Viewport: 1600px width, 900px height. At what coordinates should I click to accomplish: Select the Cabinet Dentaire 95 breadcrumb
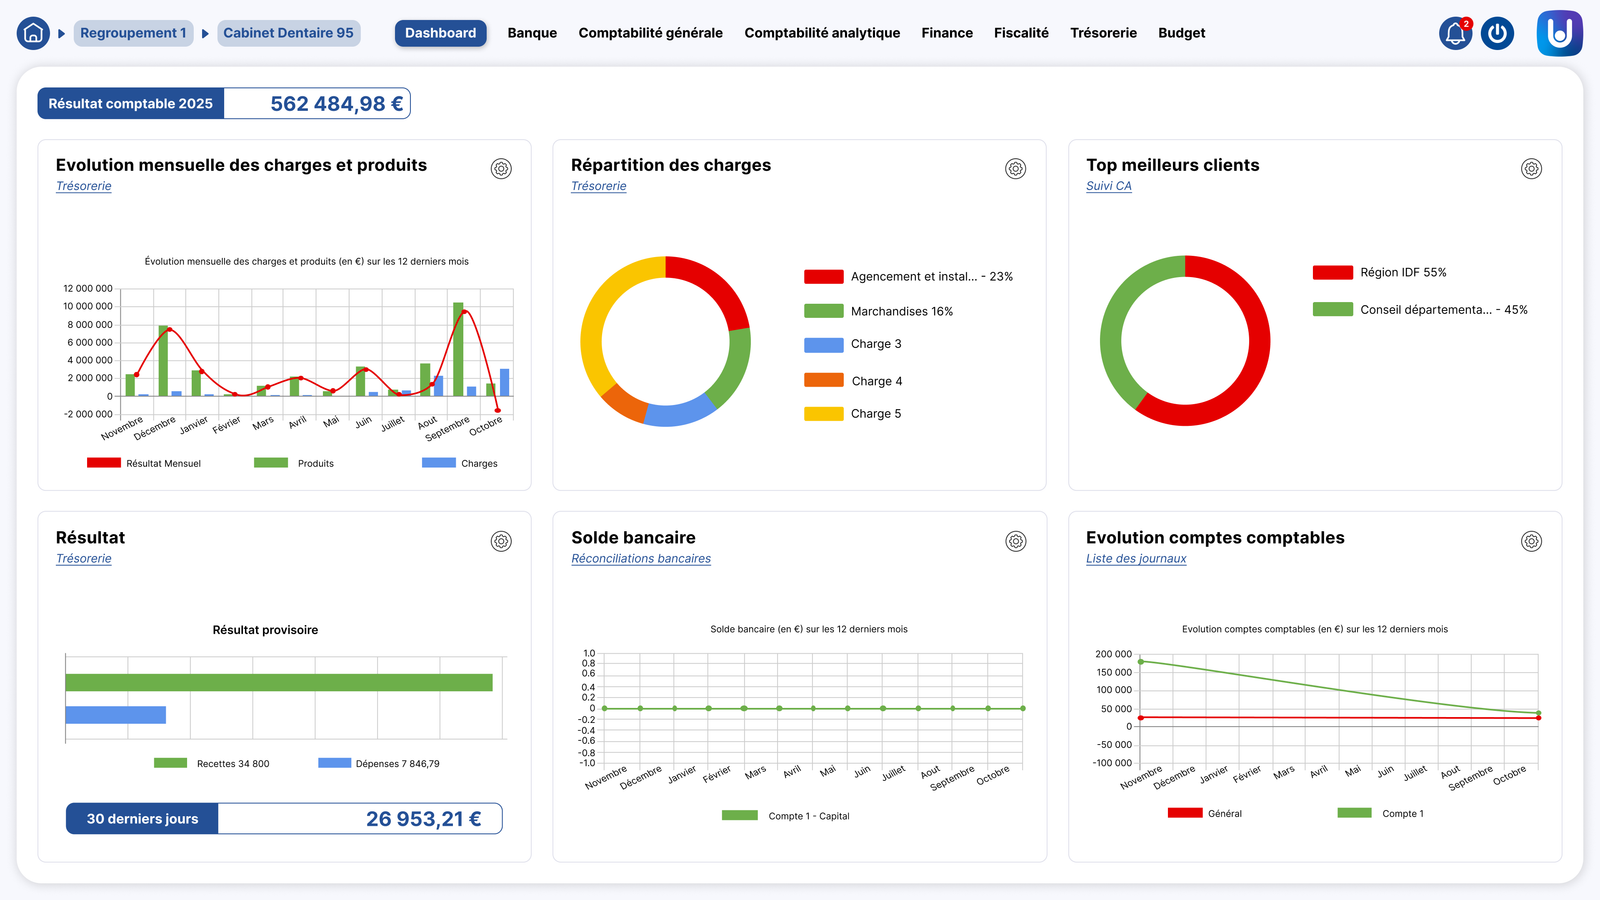pos(288,33)
